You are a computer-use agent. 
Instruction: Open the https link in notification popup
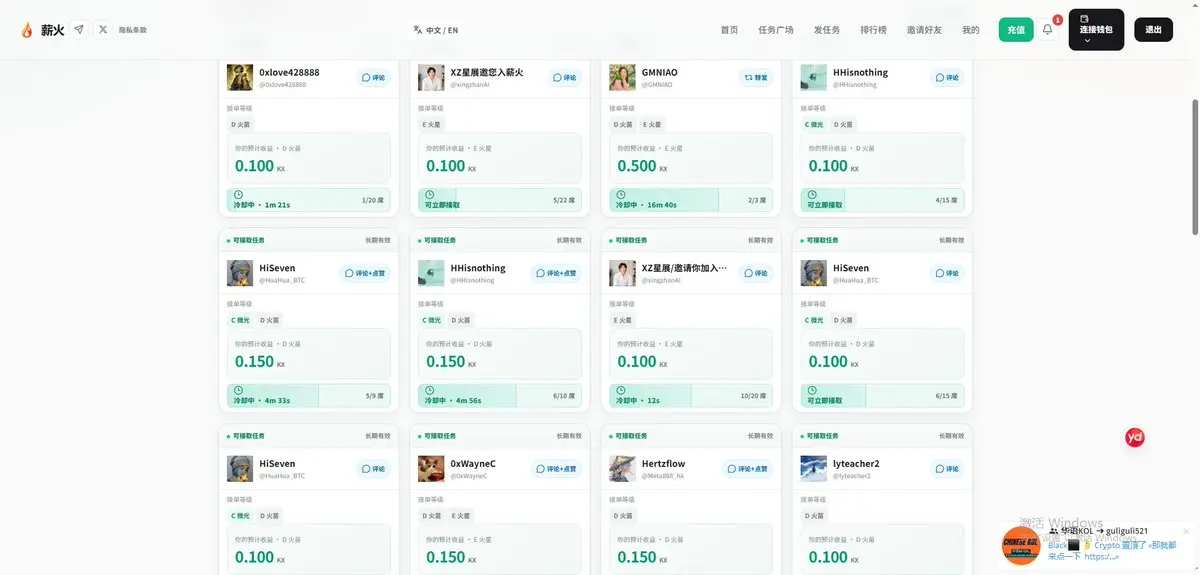pos(1104,556)
